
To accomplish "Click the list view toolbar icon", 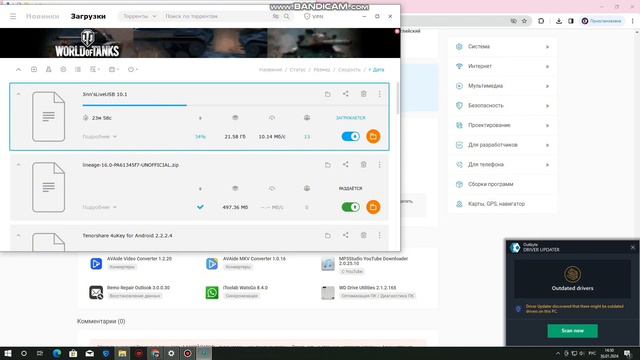I will tap(78, 70).
